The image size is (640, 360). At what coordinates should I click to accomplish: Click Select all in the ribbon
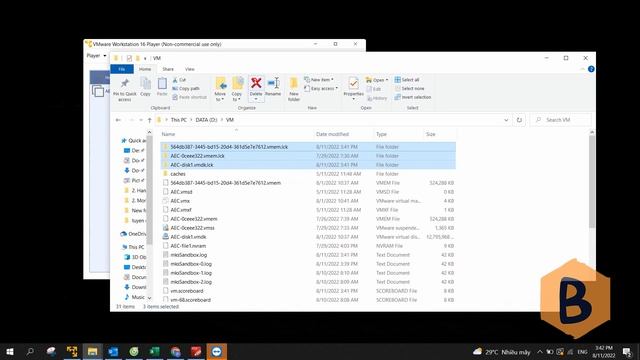click(407, 80)
